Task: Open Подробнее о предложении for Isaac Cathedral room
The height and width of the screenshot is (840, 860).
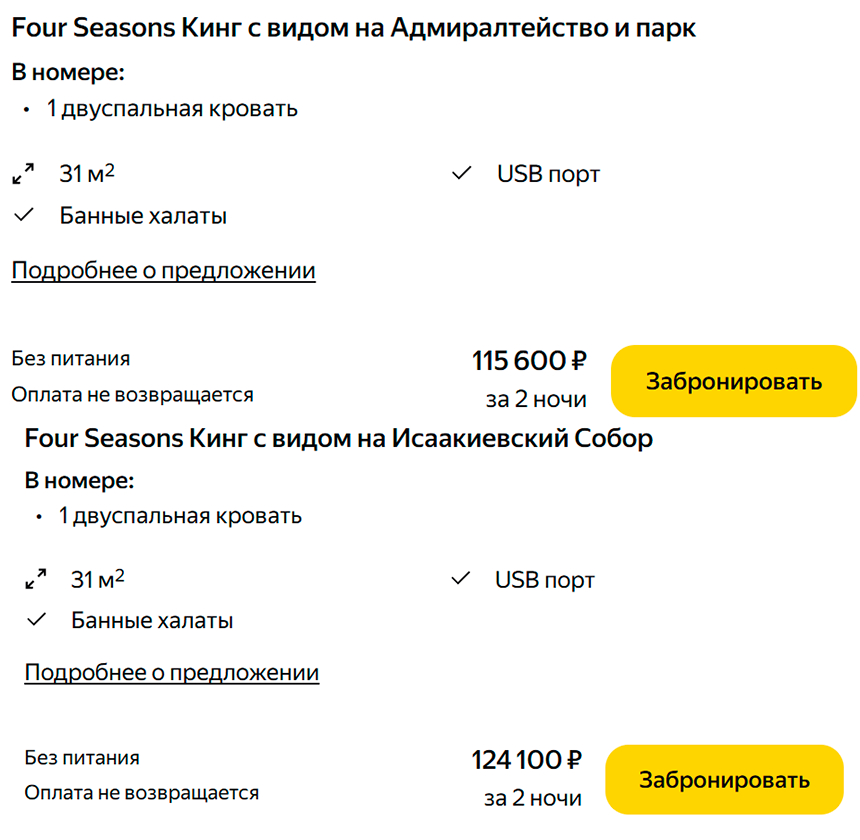Action: point(171,673)
